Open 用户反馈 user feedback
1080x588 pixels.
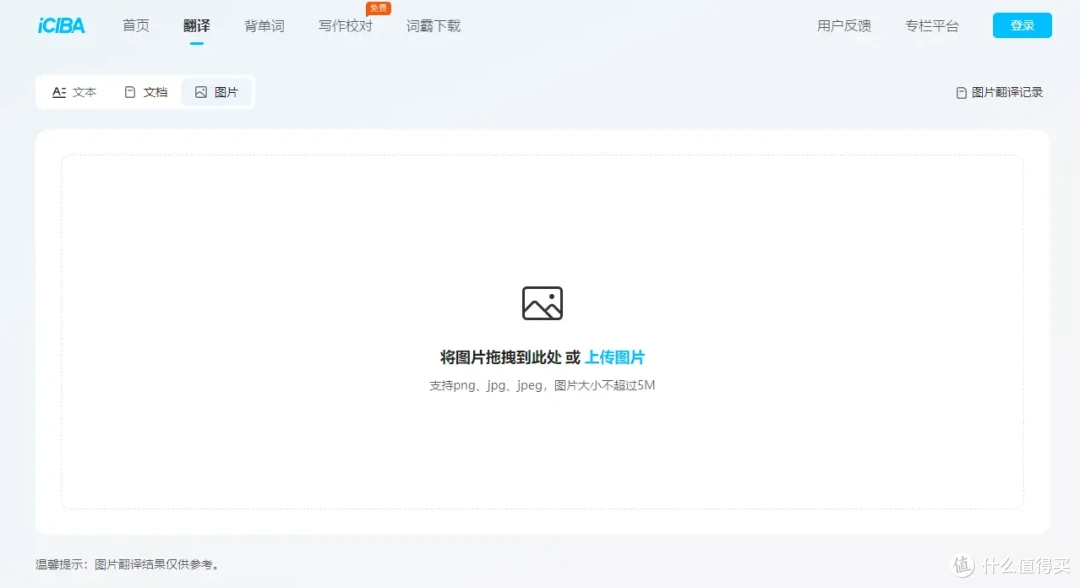tap(844, 25)
